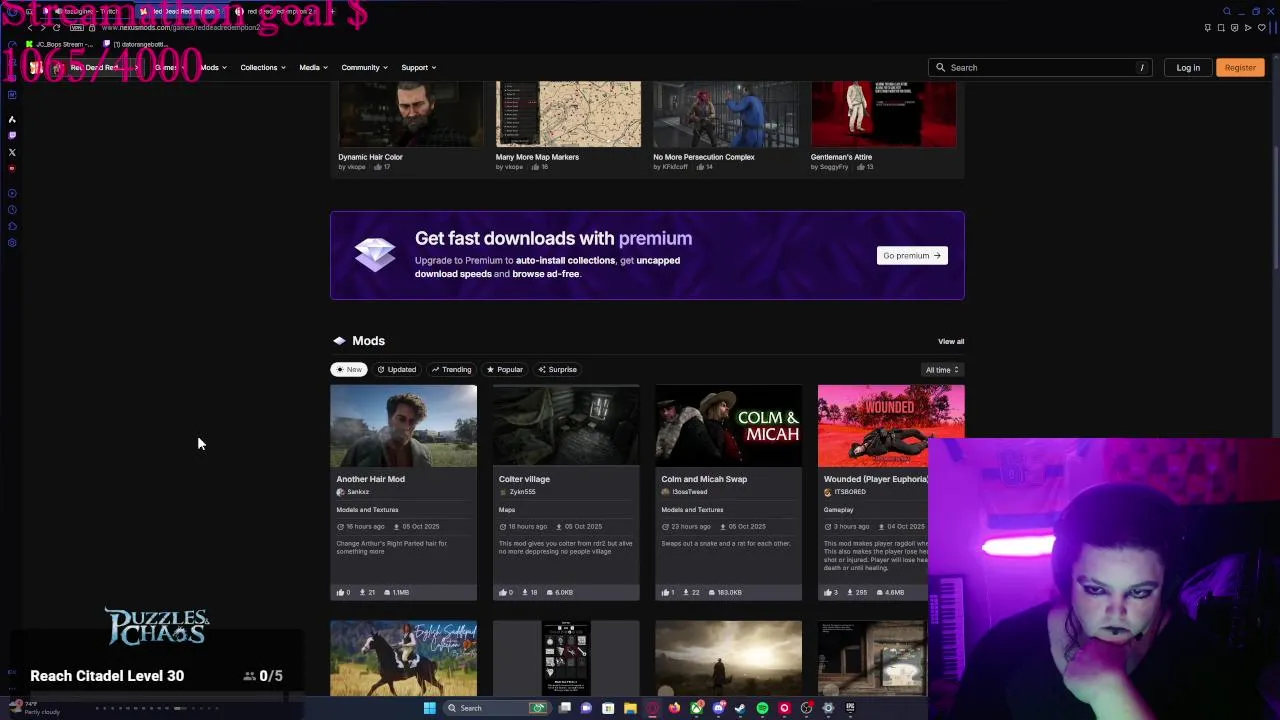
Task: Expand the Games navigation dropdown
Action: [170, 67]
